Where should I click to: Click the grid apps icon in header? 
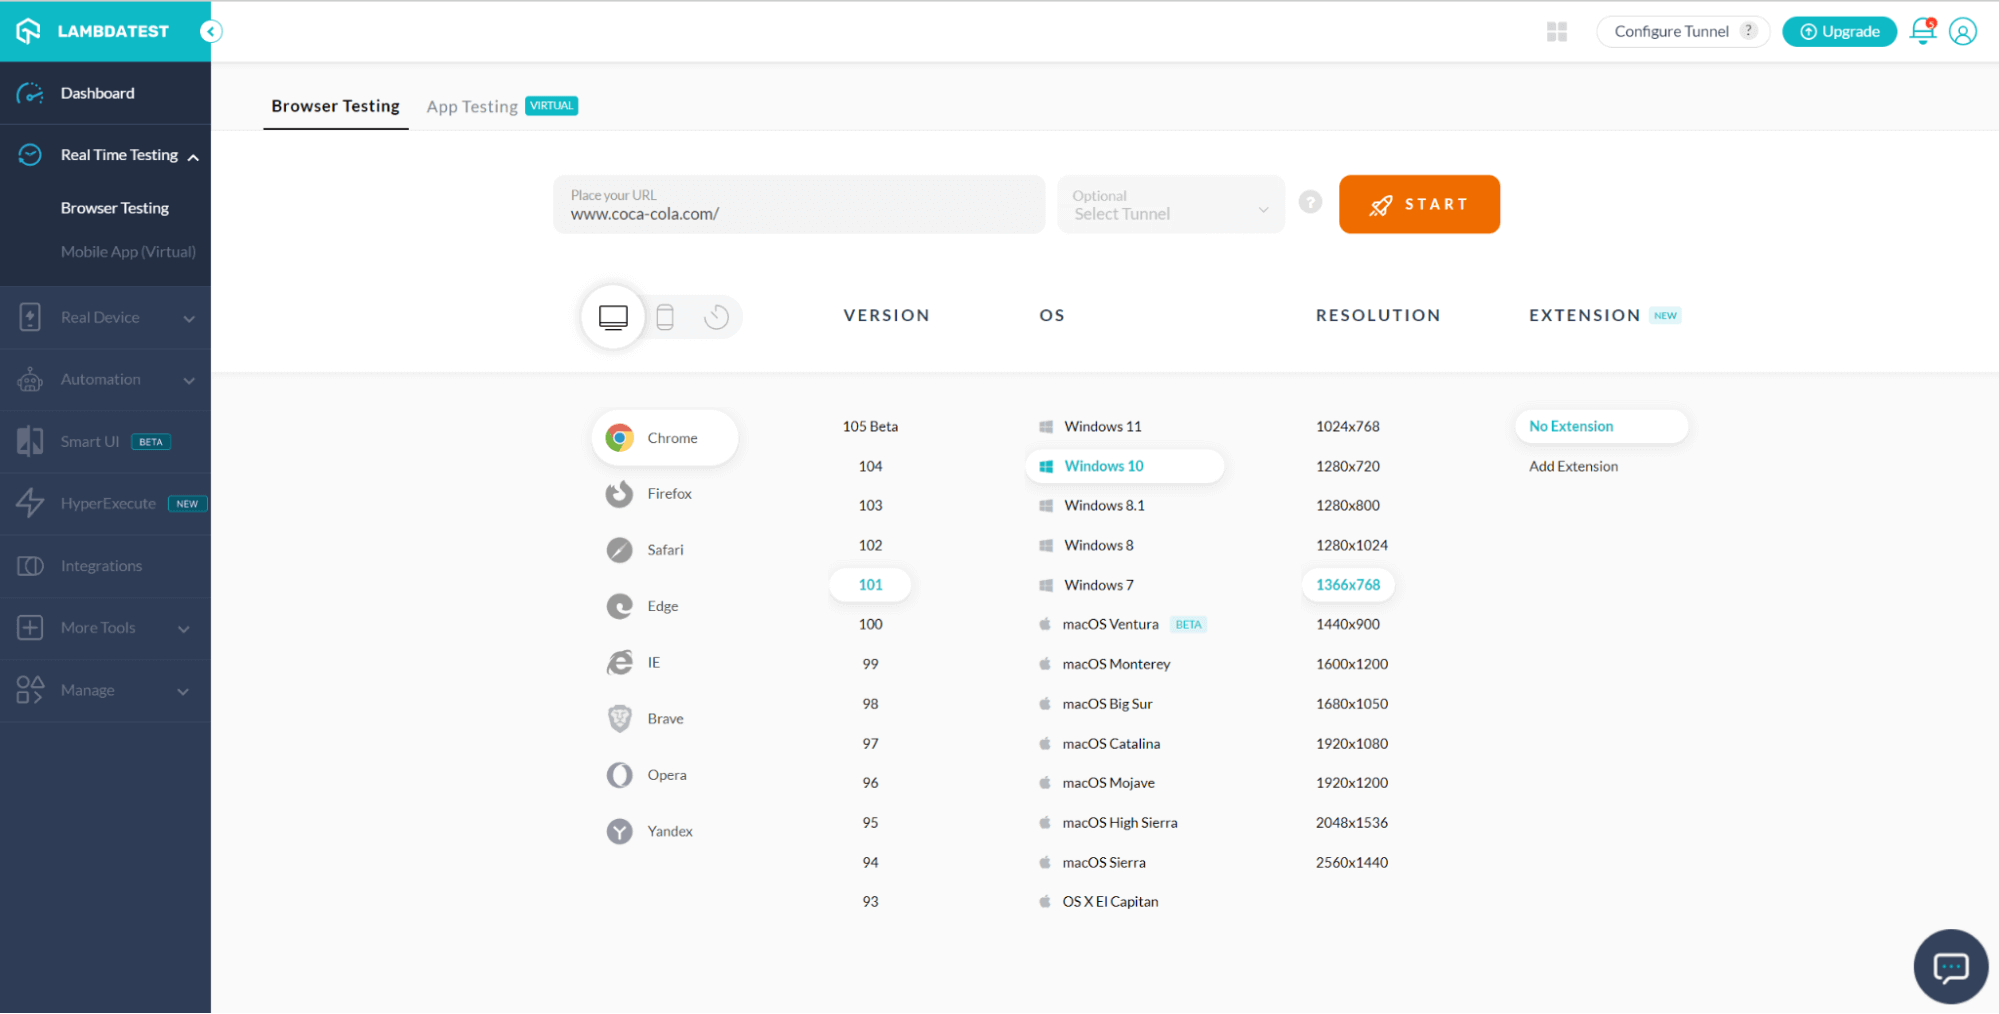point(1557,32)
